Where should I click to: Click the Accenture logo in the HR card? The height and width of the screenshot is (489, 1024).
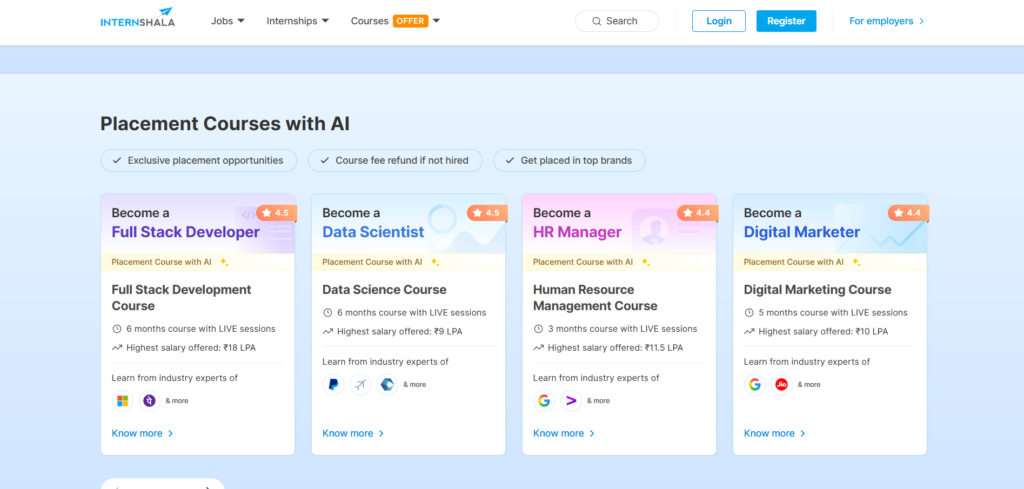click(571, 401)
